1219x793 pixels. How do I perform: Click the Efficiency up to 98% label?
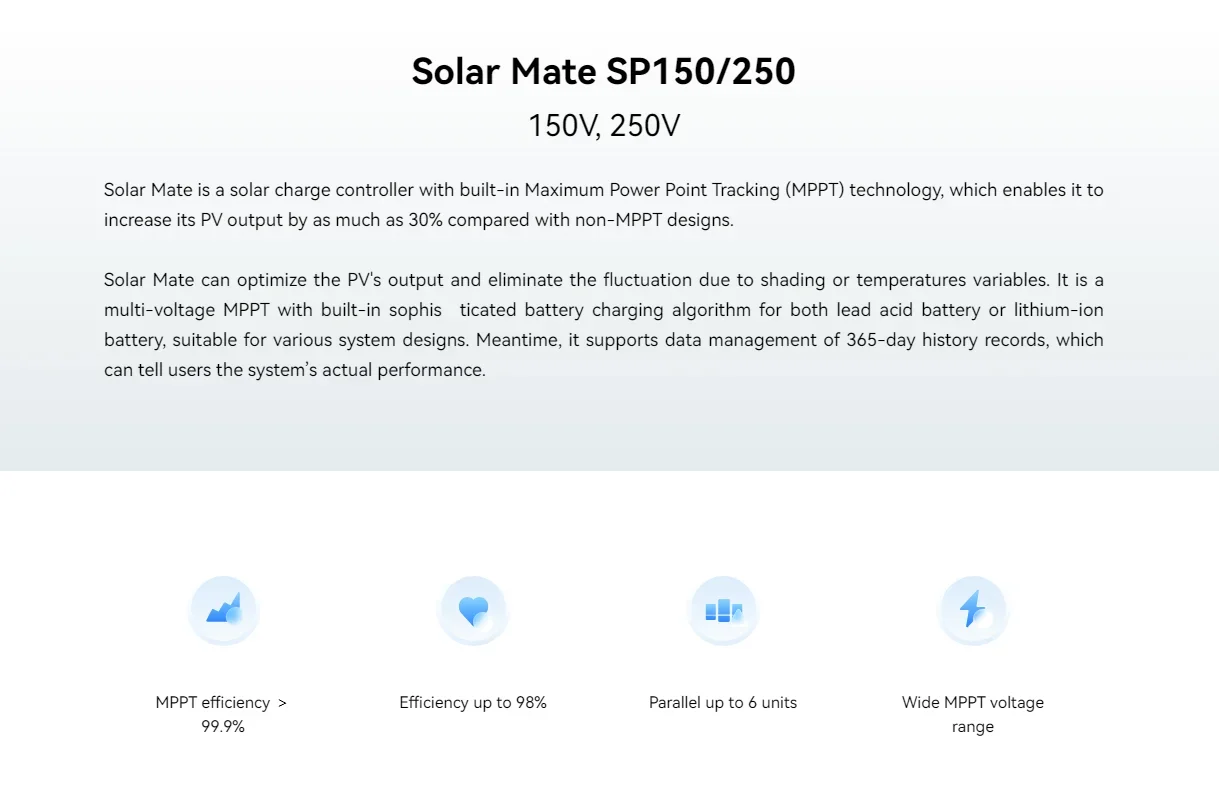tap(473, 702)
